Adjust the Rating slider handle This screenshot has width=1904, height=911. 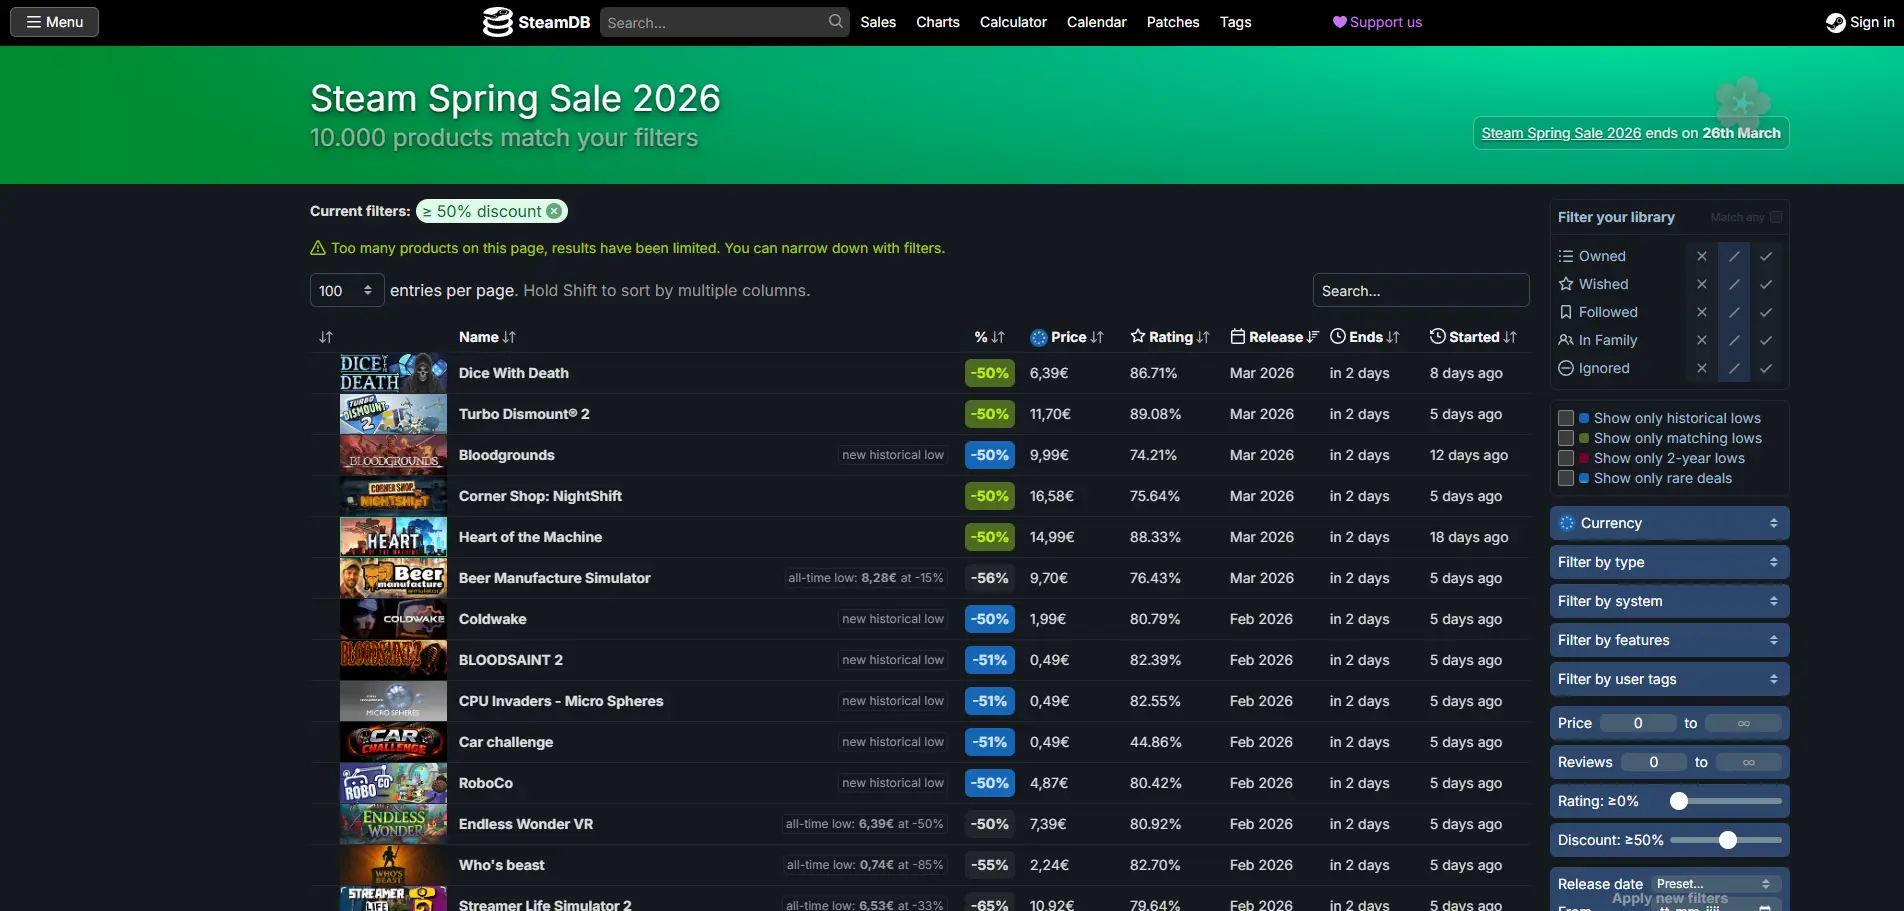coord(1679,801)
